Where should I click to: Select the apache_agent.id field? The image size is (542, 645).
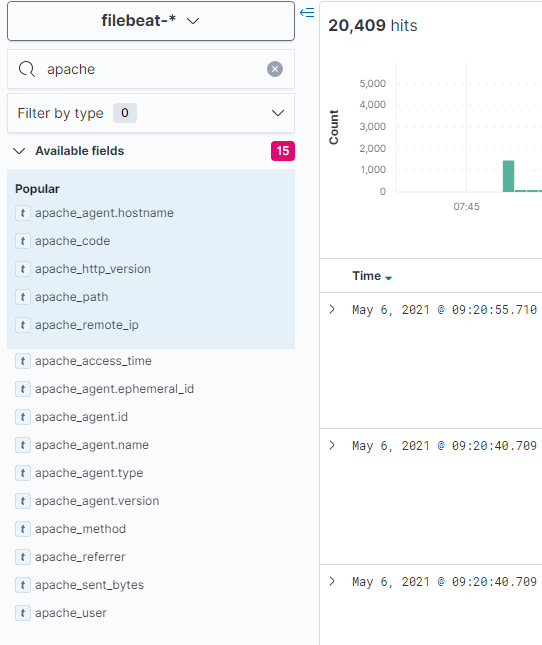point(81,417)
